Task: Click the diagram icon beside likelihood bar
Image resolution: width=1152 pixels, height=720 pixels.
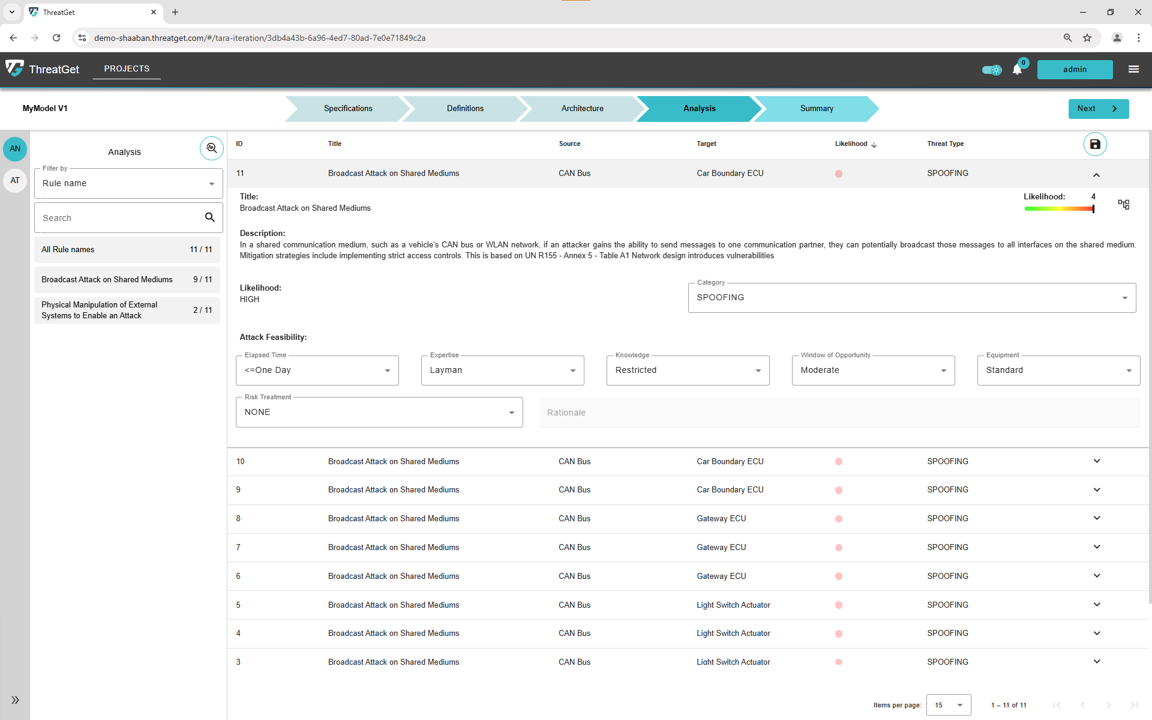Action: coord(1124,204)
